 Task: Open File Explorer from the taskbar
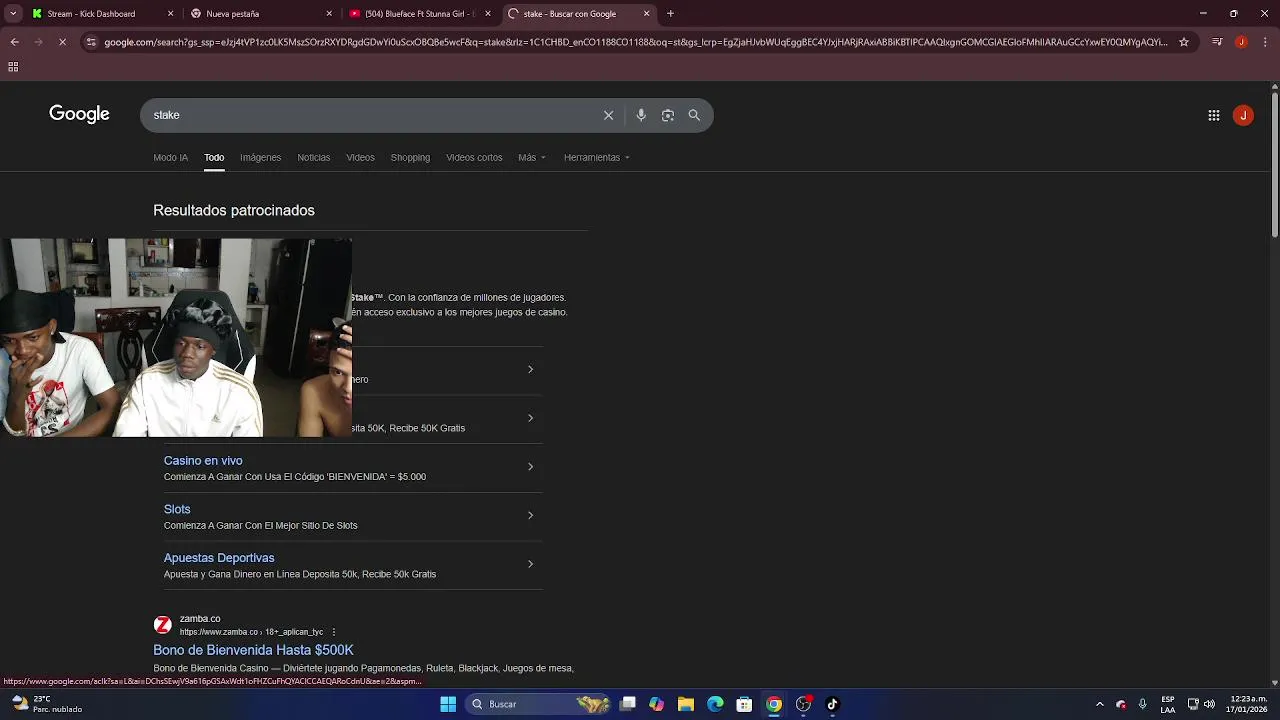tap(686, 704)
